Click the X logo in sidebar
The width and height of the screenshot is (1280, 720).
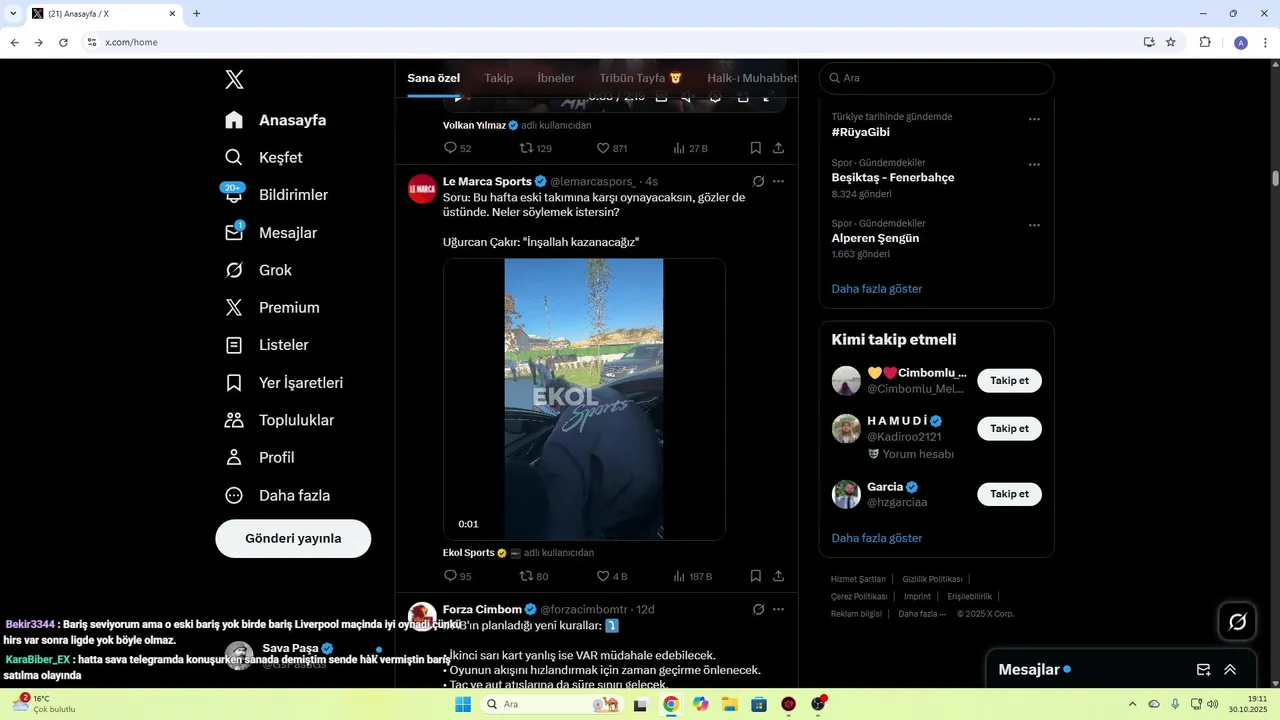click(x=234, y=80)
